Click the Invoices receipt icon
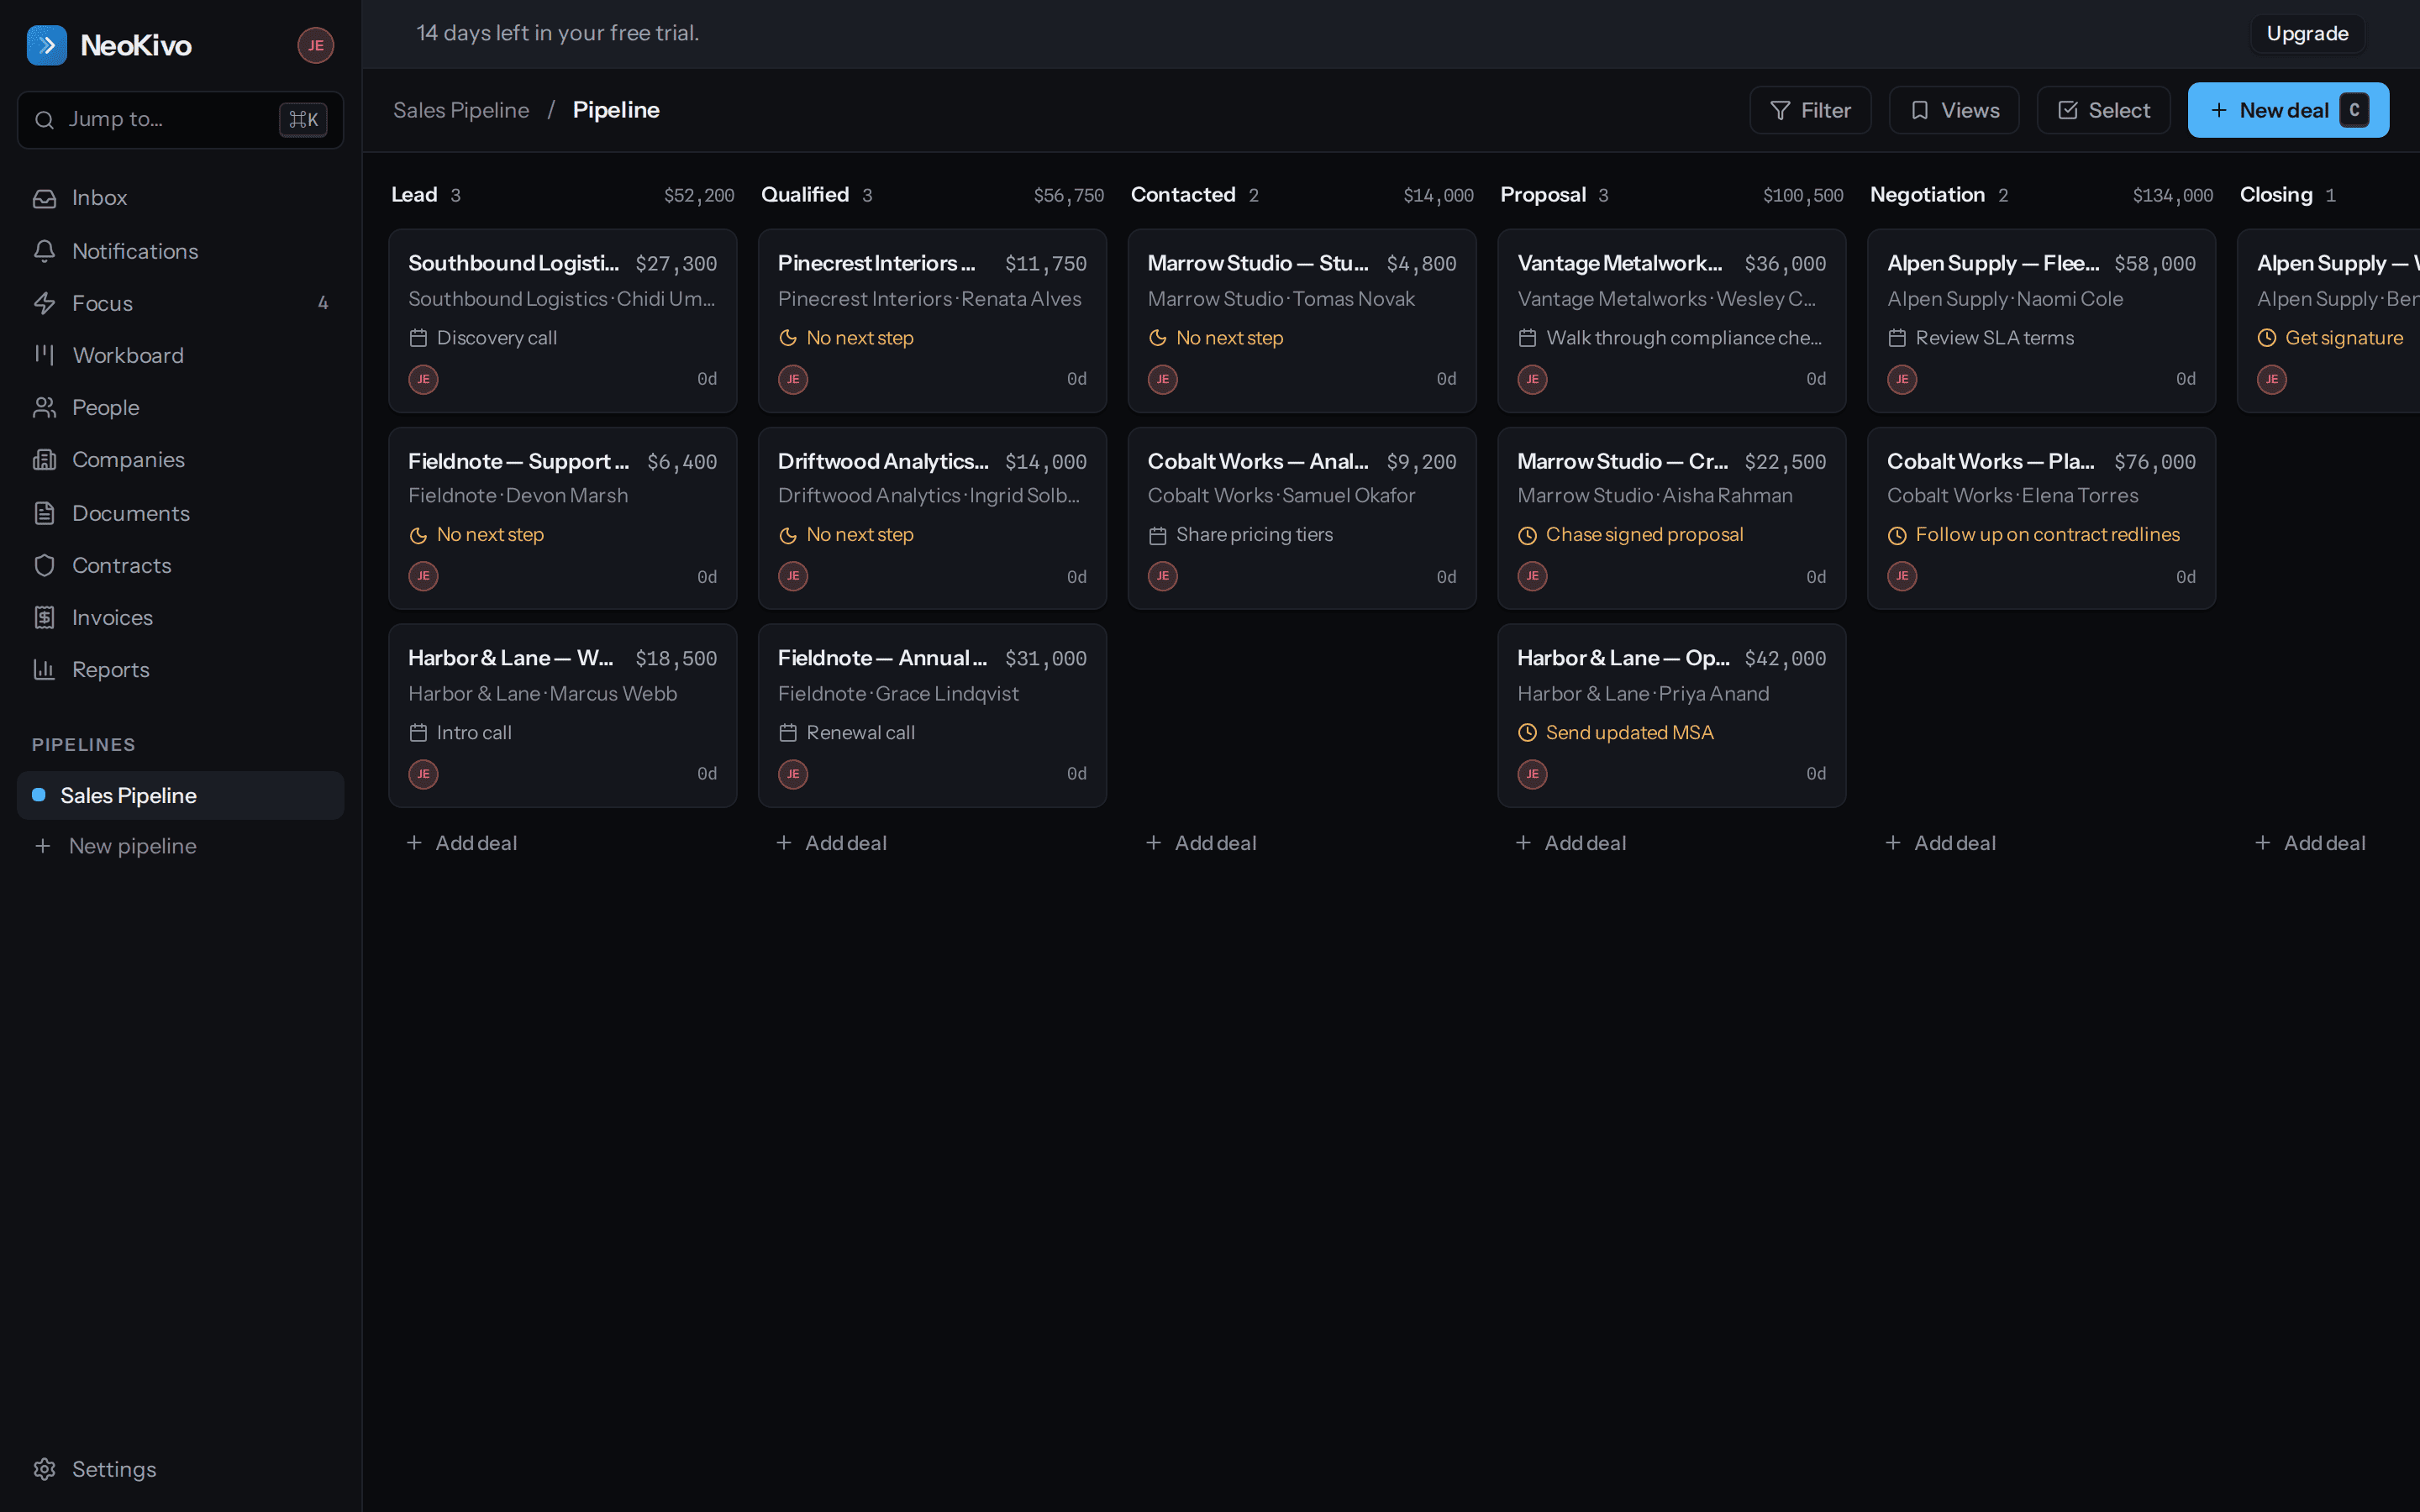This screenshot has width=2420, height=1512. (x=44, y=617)
